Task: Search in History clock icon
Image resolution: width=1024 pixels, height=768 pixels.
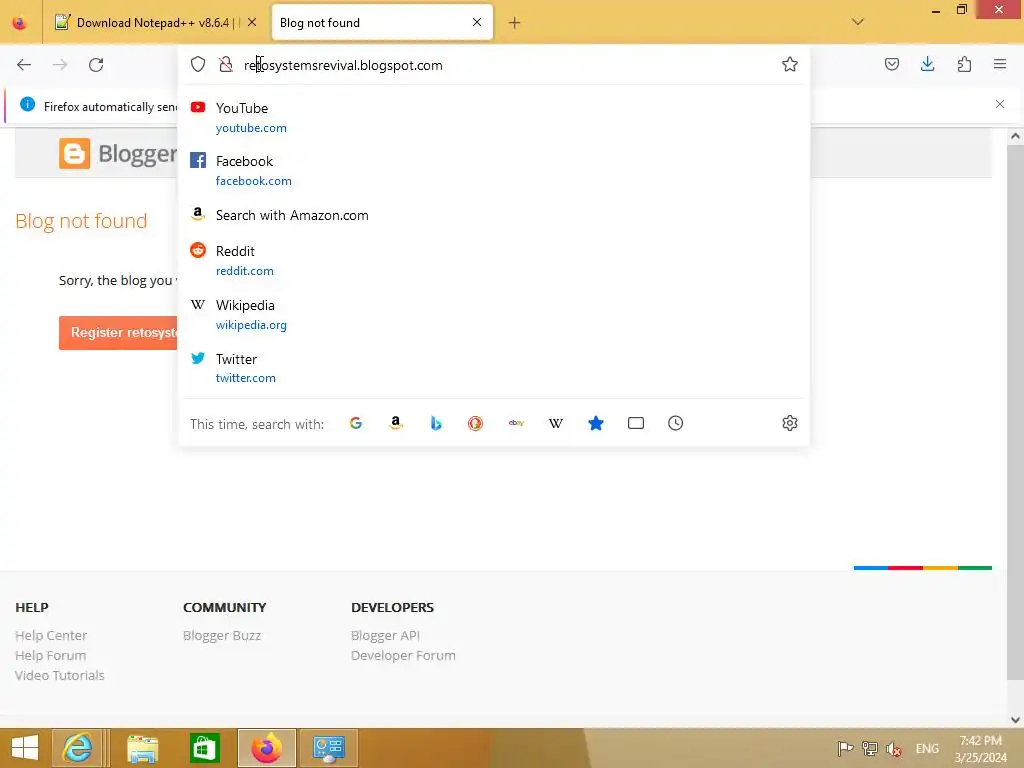Action: (x=675, y=423)
